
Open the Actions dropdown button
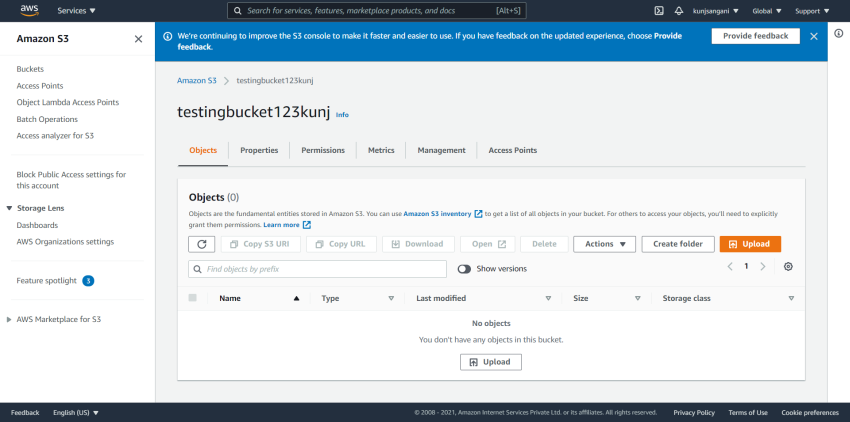point(604,244)
